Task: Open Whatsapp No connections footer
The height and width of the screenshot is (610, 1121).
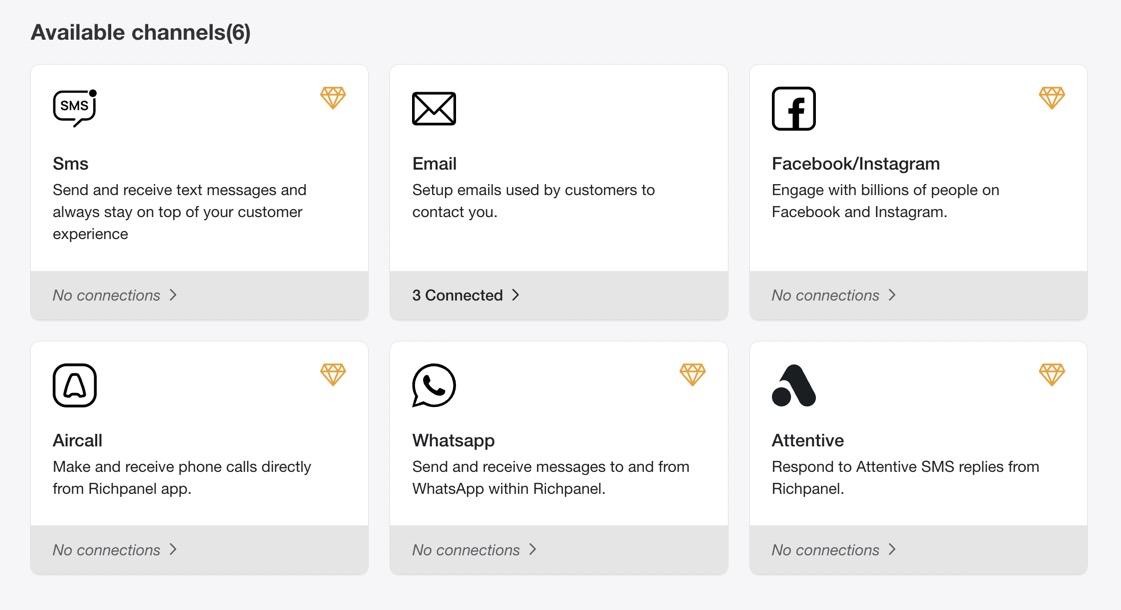Action: coord(475,550)
